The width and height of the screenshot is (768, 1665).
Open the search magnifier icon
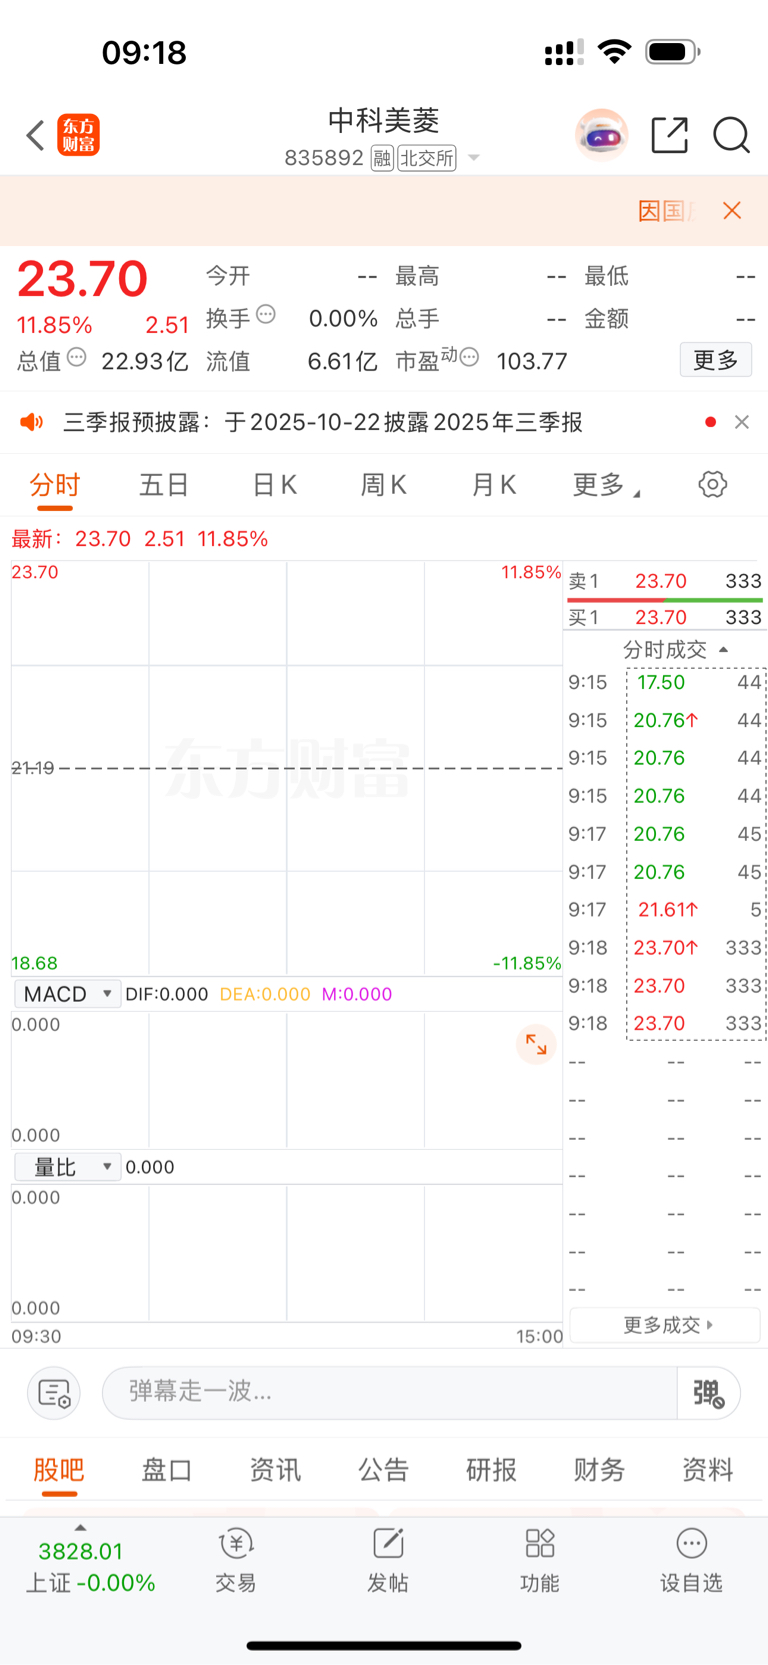731,135
